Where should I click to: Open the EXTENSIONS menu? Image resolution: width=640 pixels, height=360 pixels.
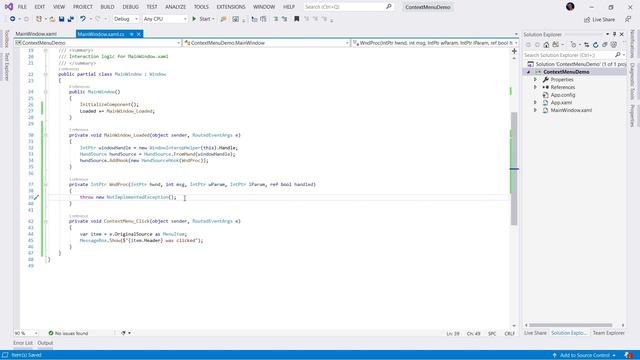pos(231,7)
